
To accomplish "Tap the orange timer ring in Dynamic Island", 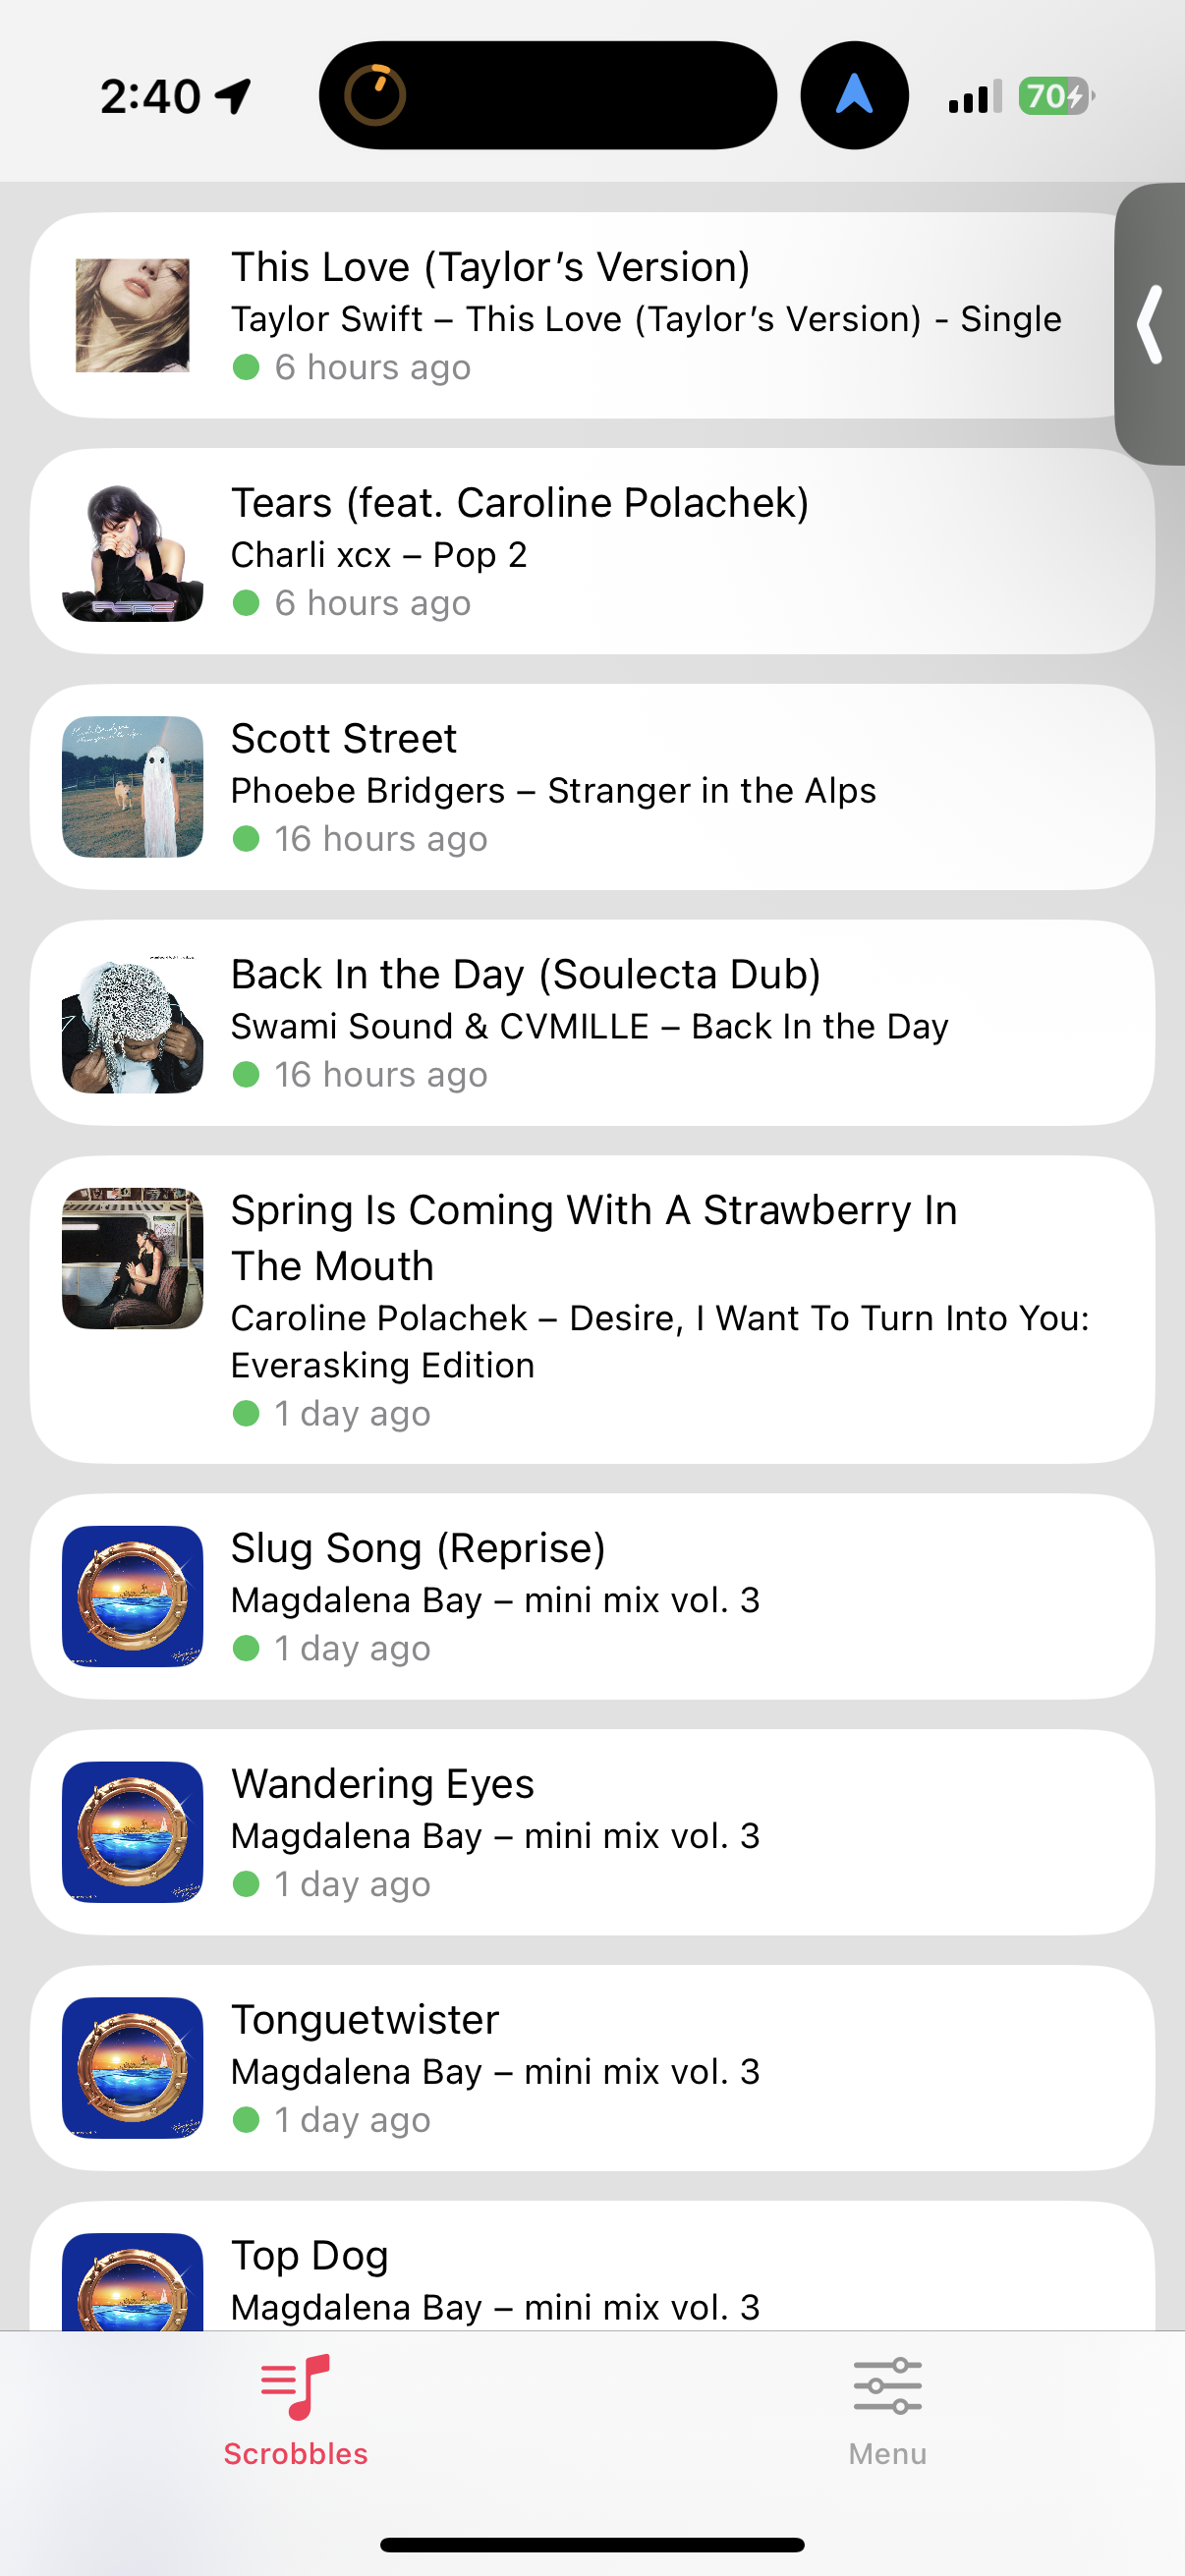I will click(375, 96).
